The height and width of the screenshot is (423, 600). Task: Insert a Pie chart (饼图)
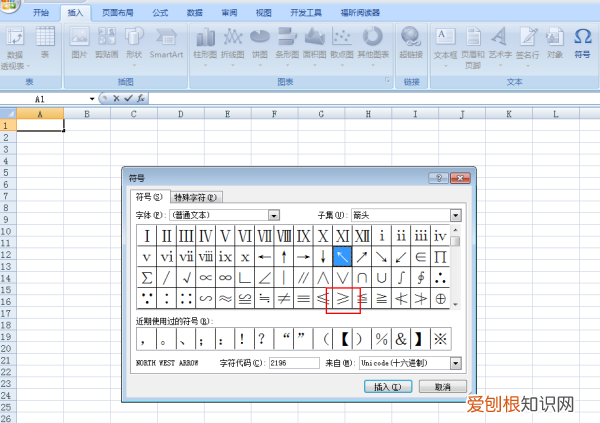(260, 47)
